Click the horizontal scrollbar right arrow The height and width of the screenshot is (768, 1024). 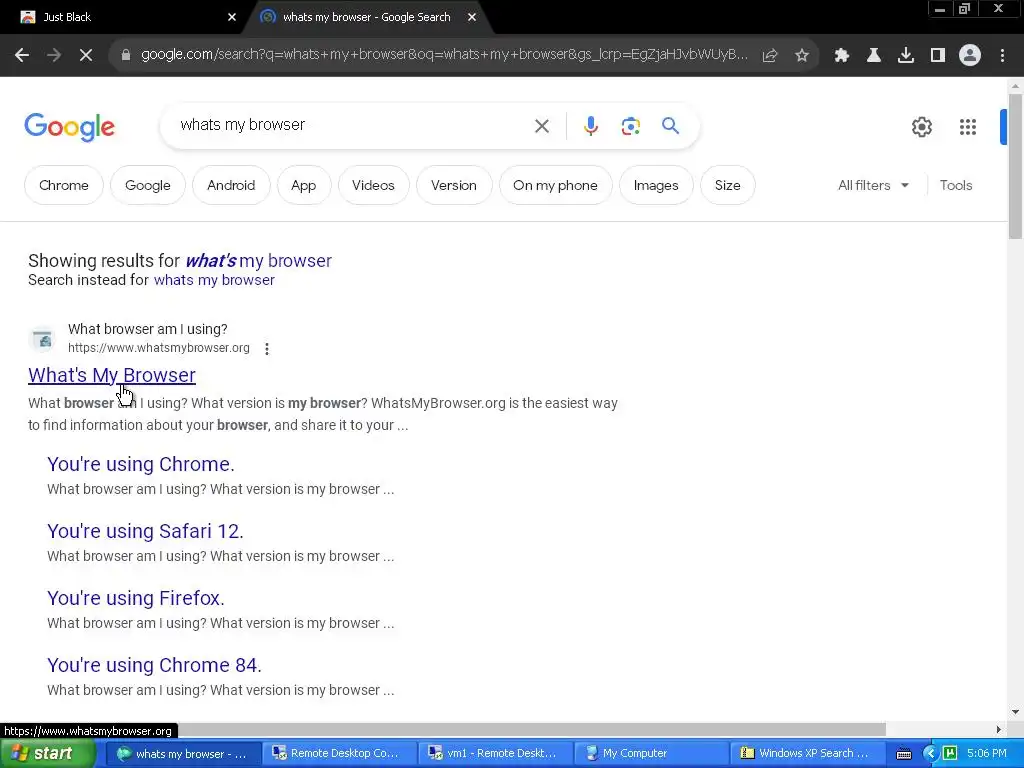(999, 729)
